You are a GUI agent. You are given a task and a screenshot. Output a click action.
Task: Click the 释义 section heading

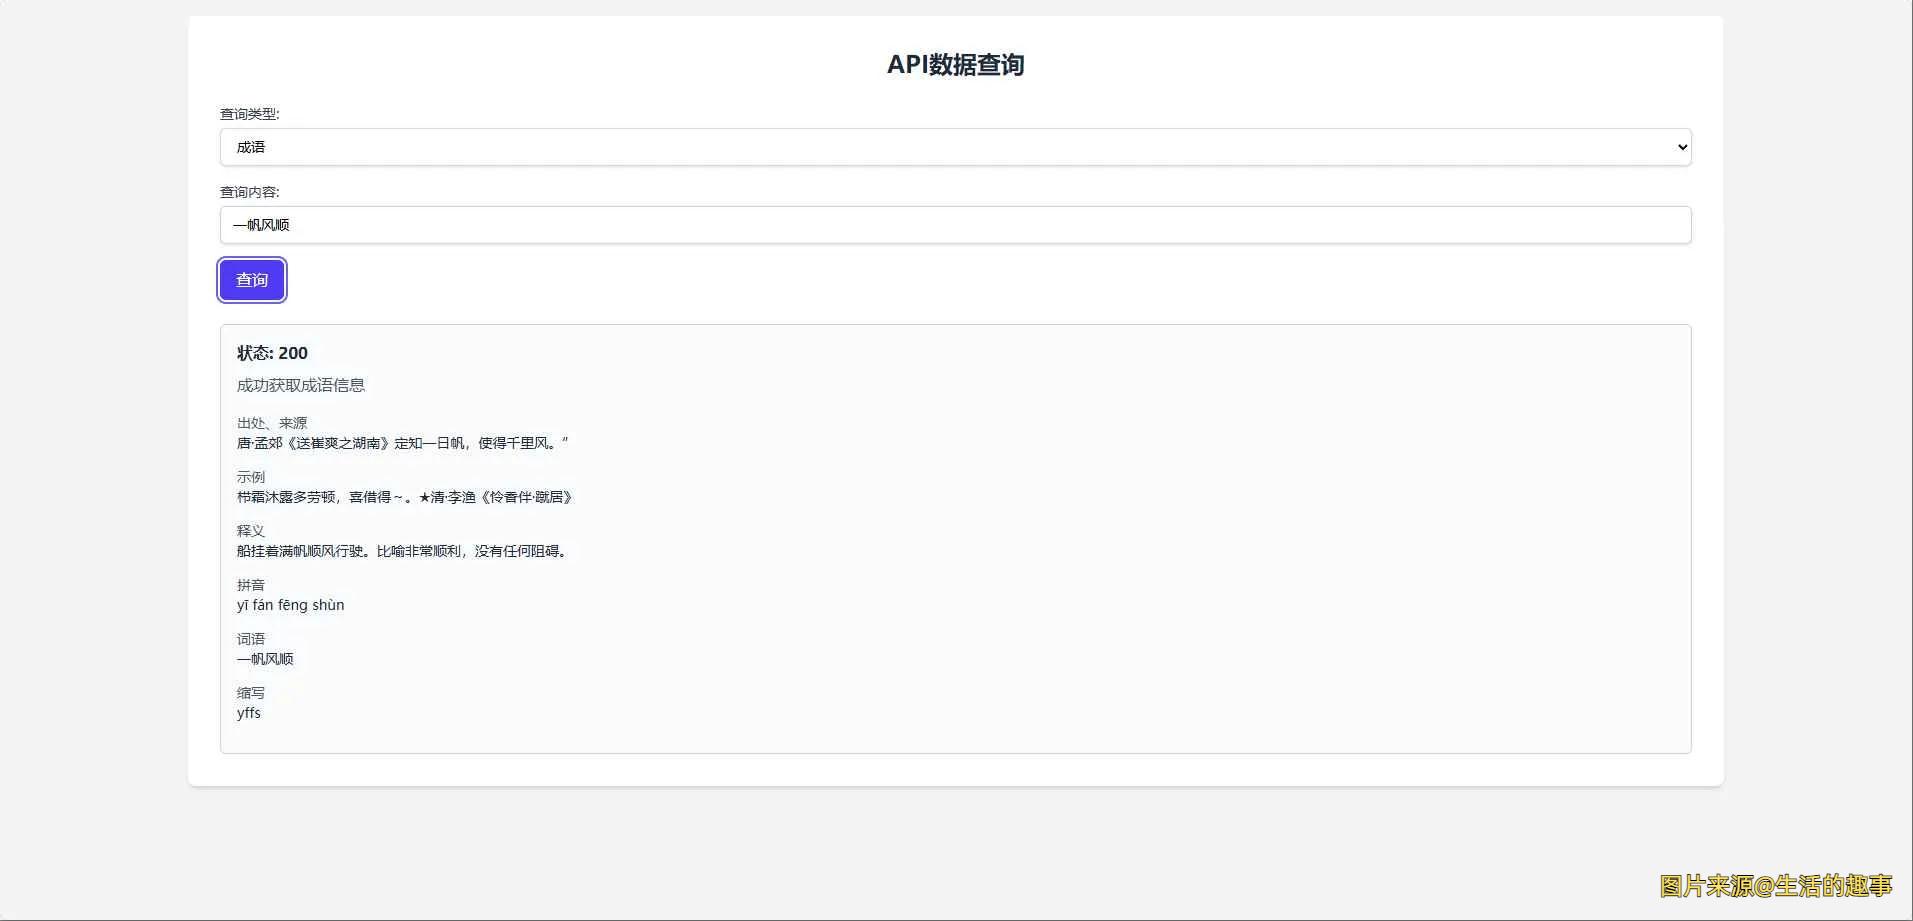tap(251, 530)
